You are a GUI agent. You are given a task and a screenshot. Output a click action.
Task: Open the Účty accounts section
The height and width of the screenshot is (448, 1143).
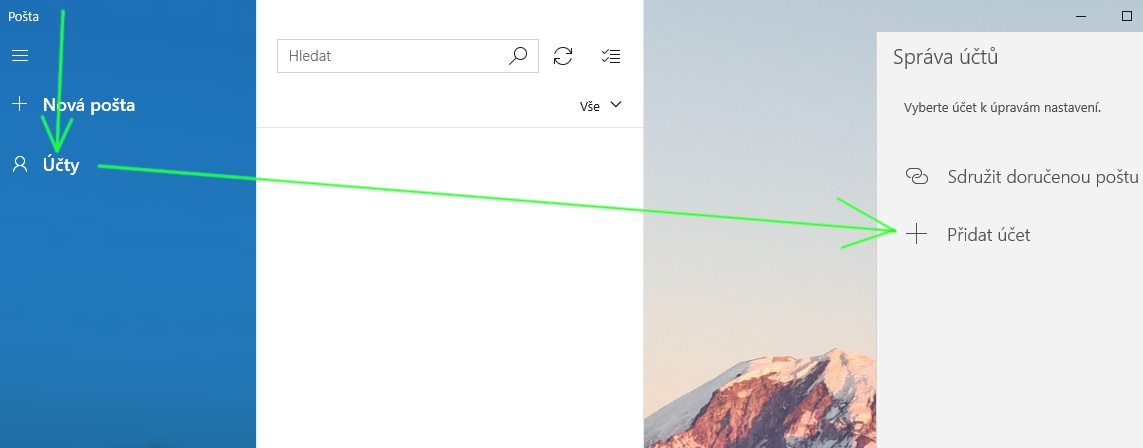point(61,165)
